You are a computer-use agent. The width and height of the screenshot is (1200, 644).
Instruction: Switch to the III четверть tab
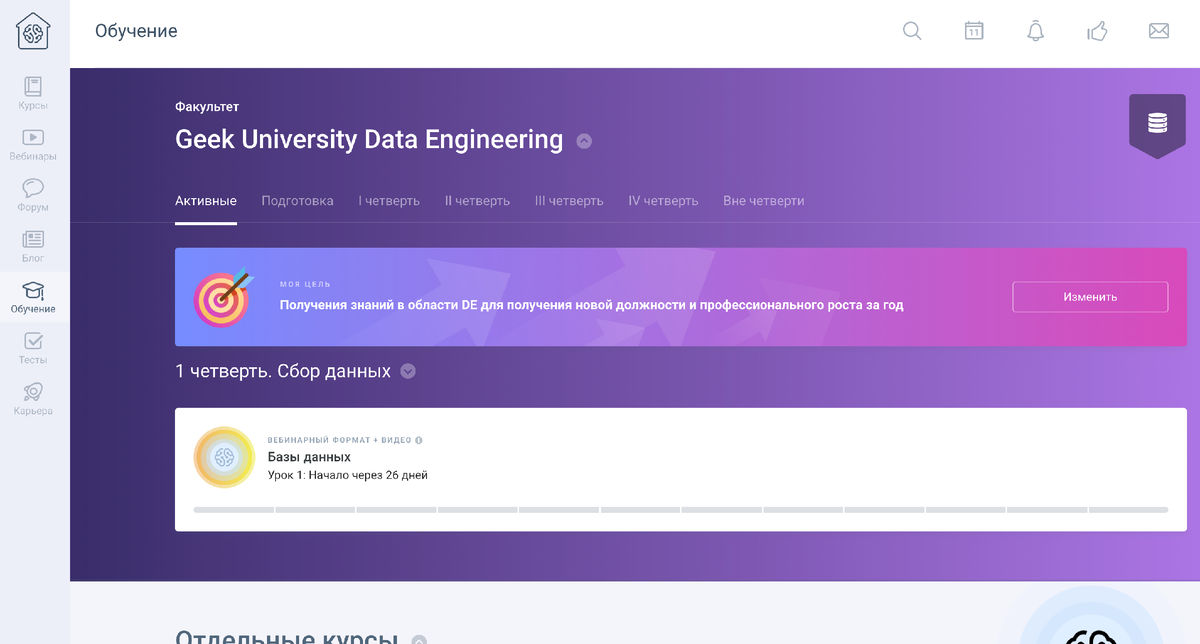point(569,201)
